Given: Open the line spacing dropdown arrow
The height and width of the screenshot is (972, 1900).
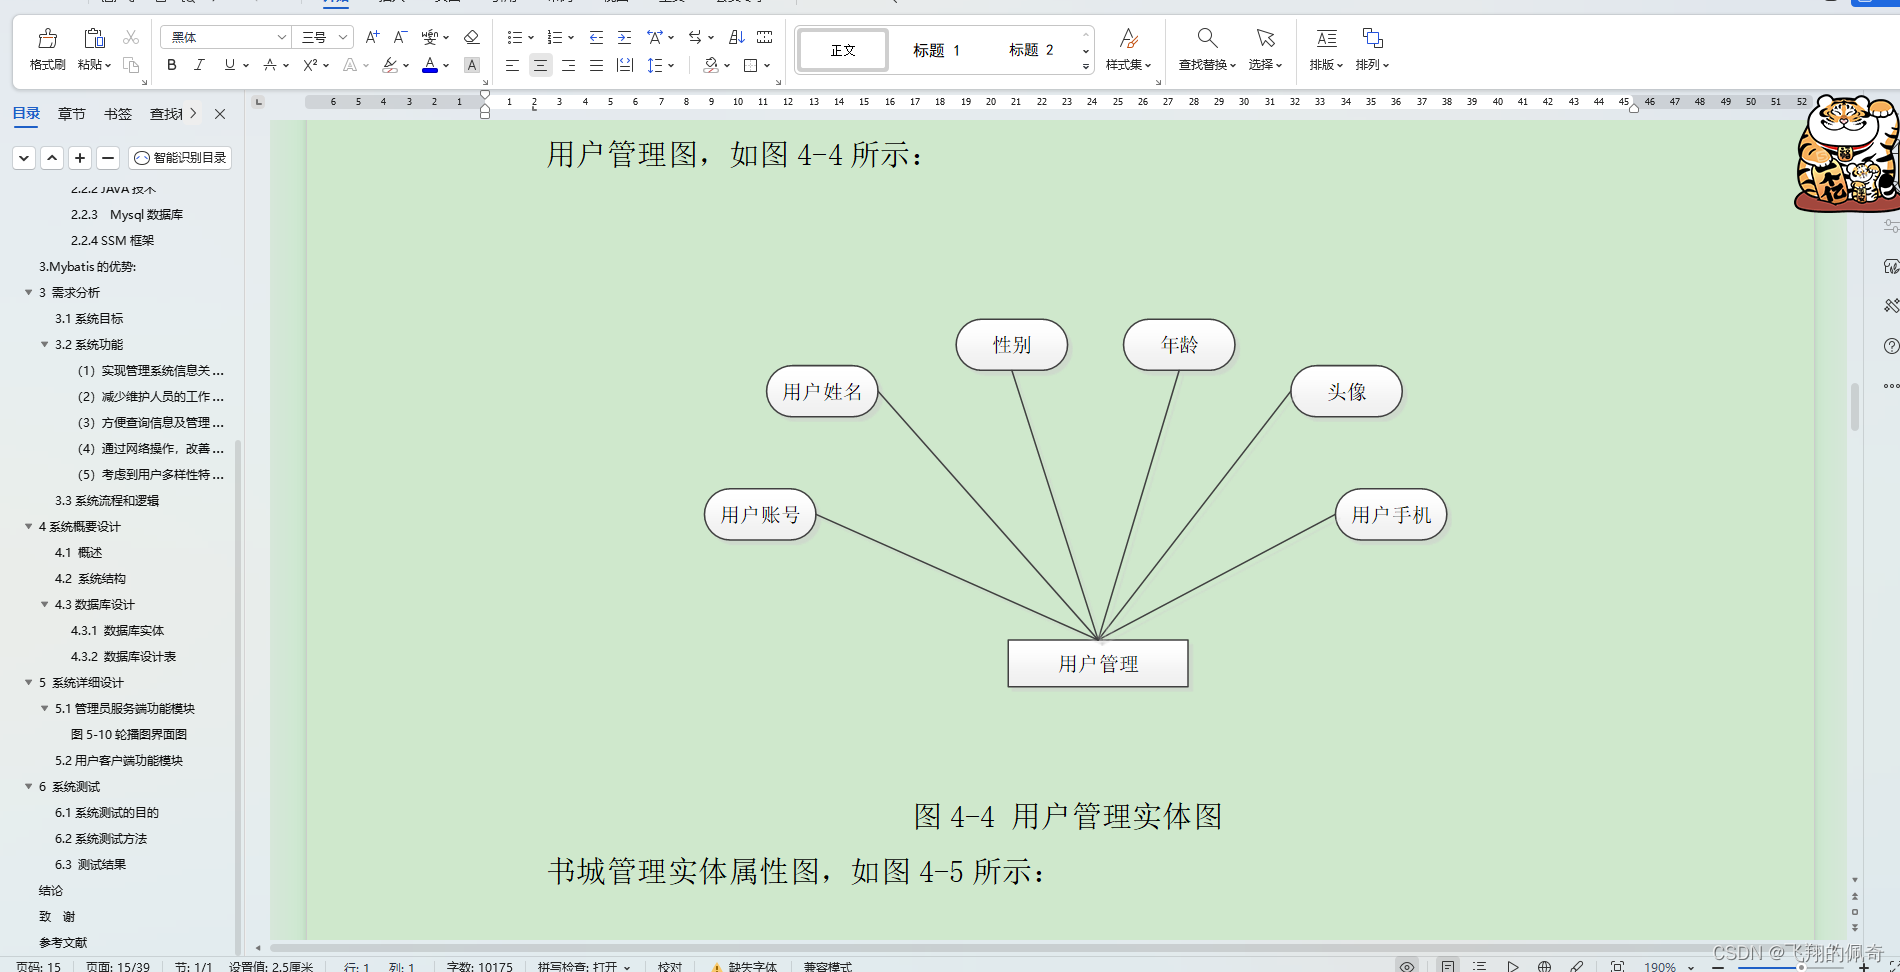Looking at the screenshot, I should point(671,66).
